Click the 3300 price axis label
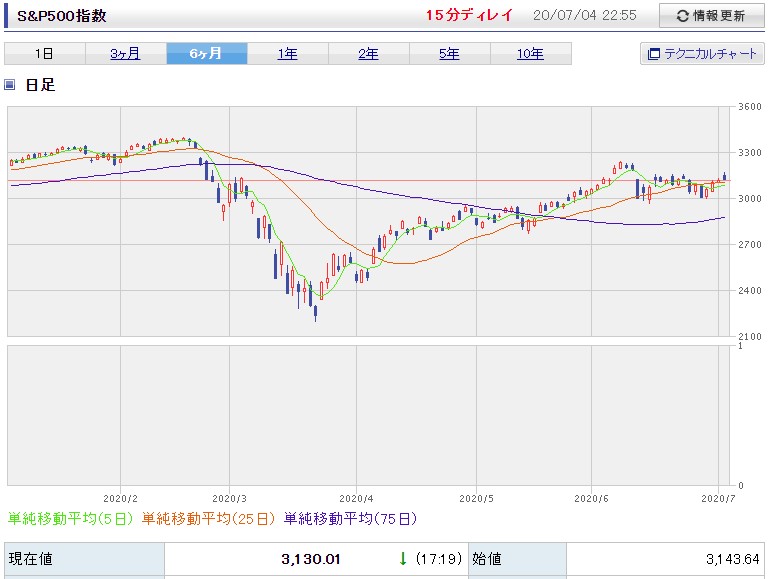The height and width of the screenshot is (579, 769). click(750, 153)
